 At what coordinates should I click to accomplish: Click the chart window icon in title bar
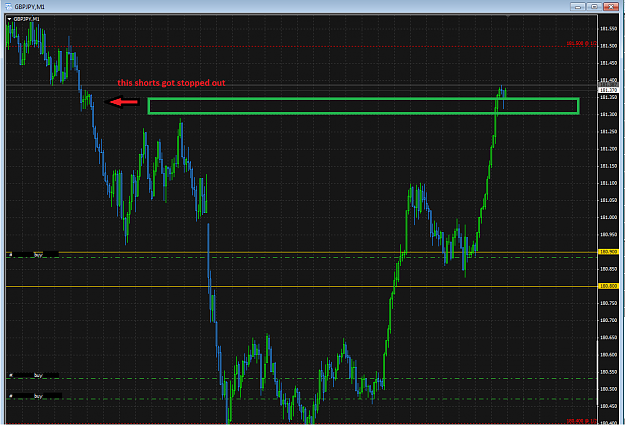(x=8, y=6)
